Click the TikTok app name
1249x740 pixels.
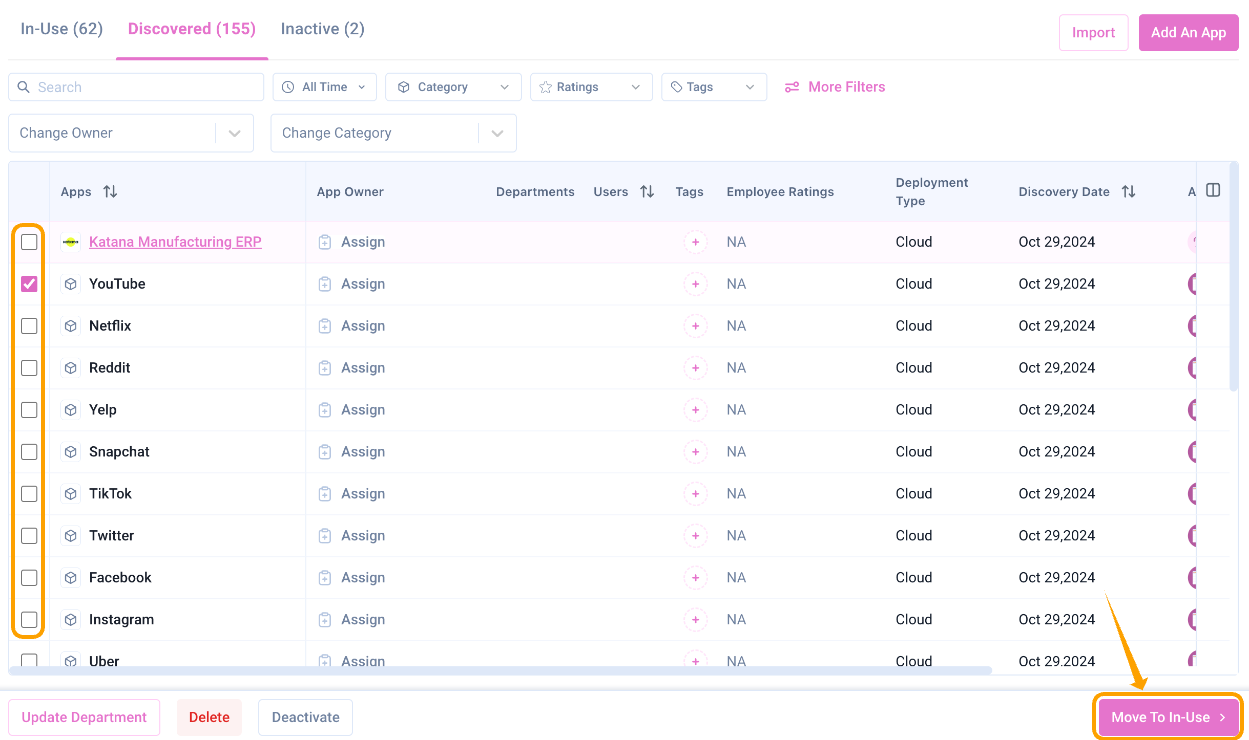tap(110, 494)
